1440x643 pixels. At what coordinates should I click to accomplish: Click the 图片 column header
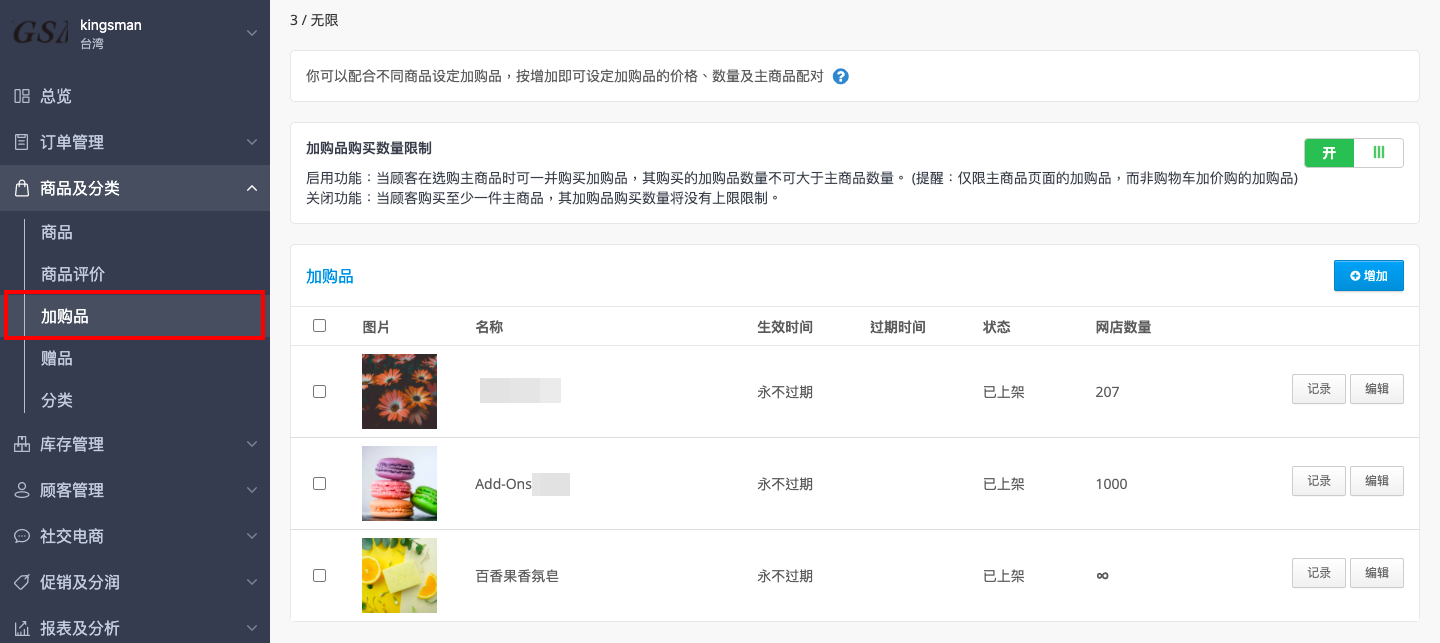376,327
